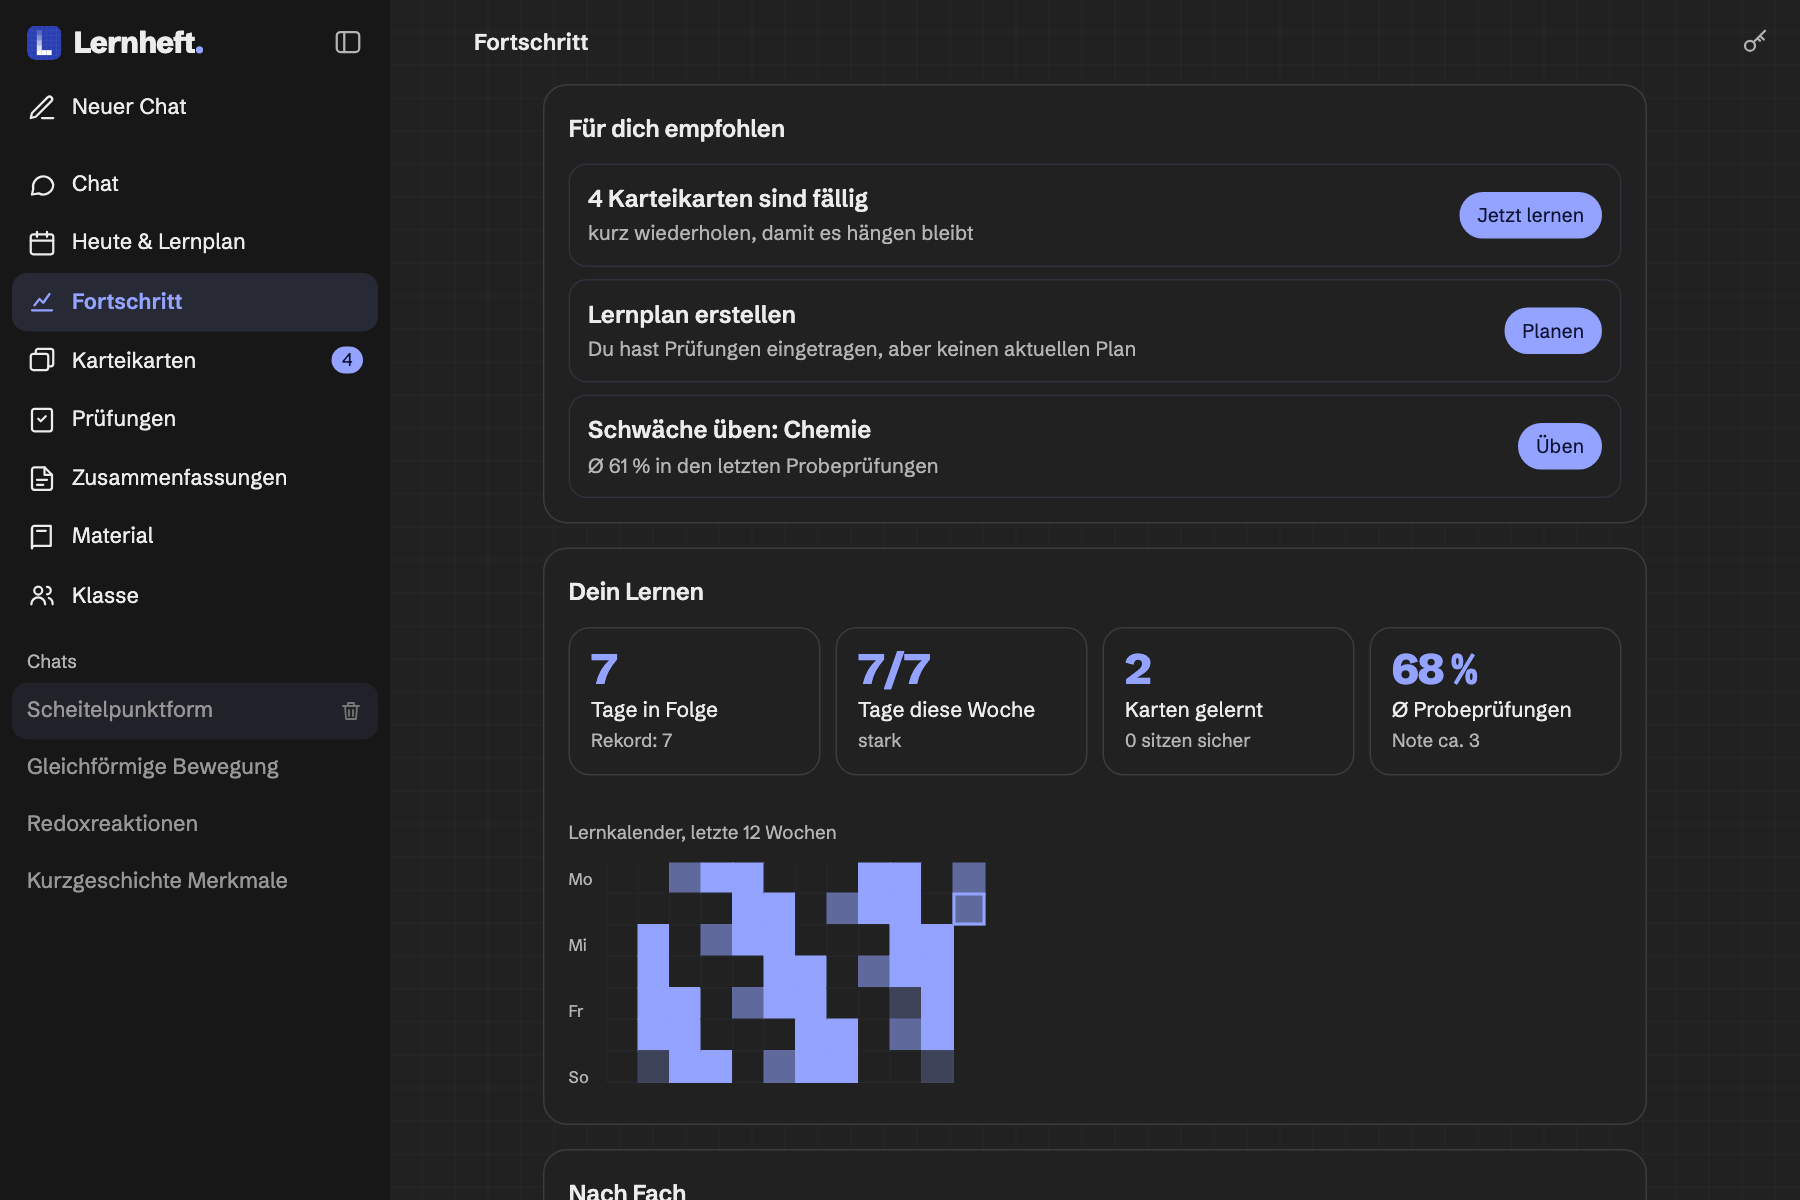Open the Material section
This screenshot has height=1200, width=1800.
point(195,536)
